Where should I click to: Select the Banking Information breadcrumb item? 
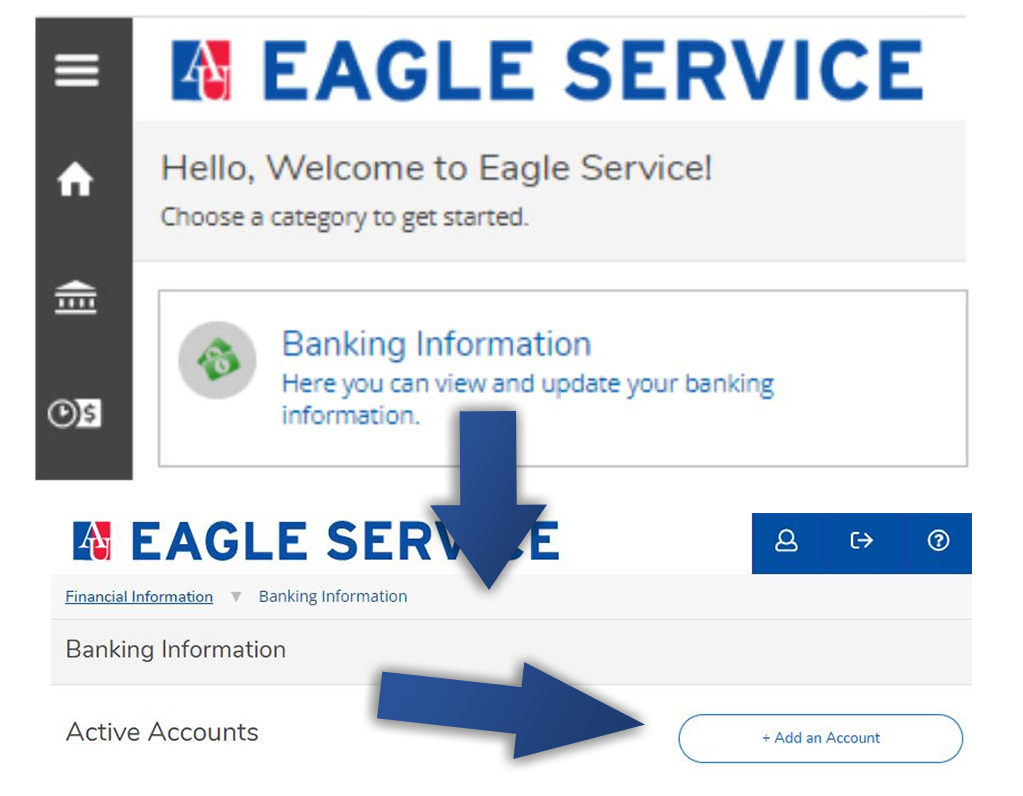tap(333, 596)
